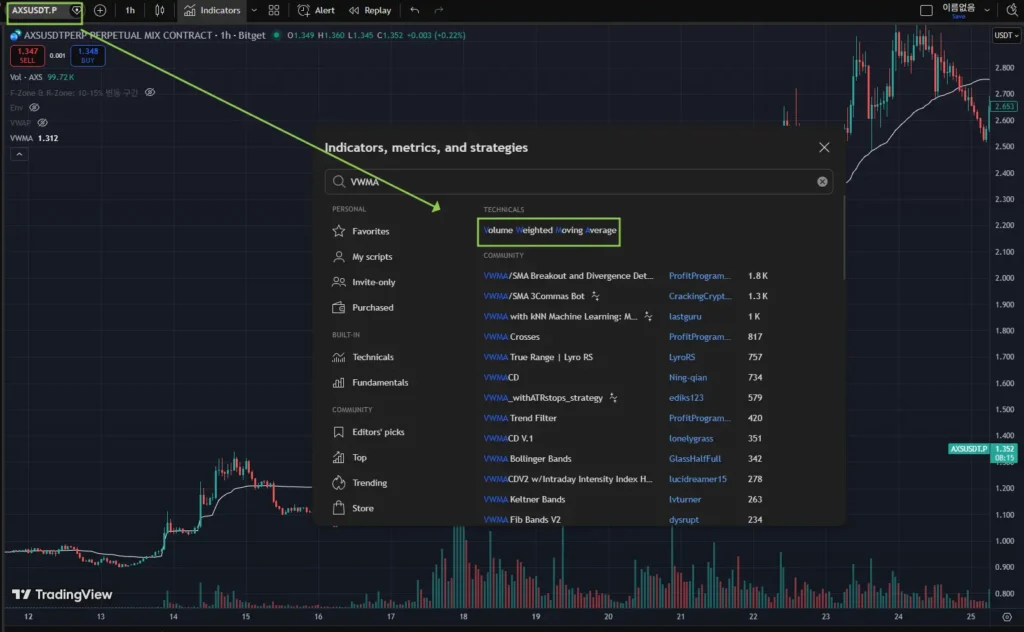
Task: Change the 1h timeframe interval
Action: [x=130, y=10]
